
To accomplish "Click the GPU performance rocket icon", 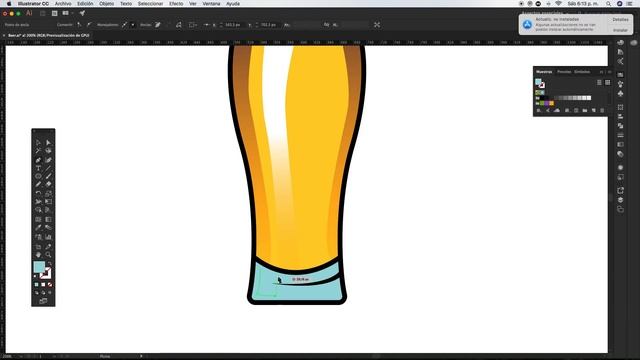I will coord(82,13).
